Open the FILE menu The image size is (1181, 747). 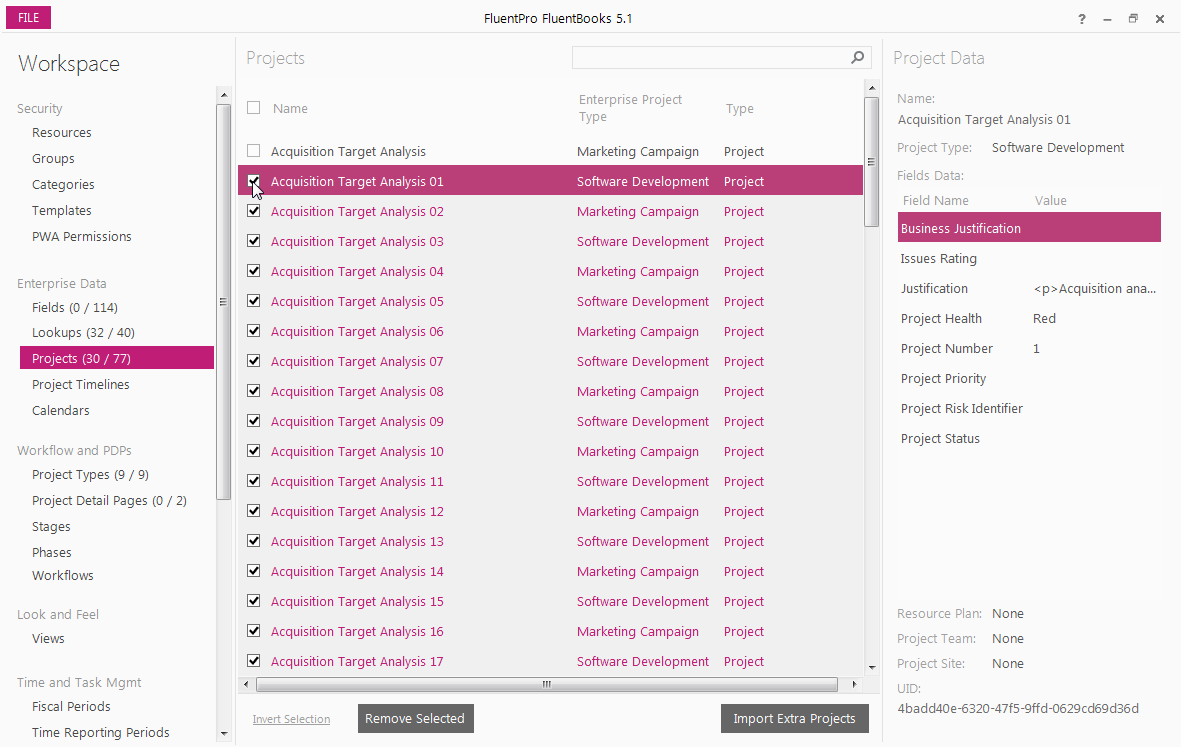[x=29, y=17]
